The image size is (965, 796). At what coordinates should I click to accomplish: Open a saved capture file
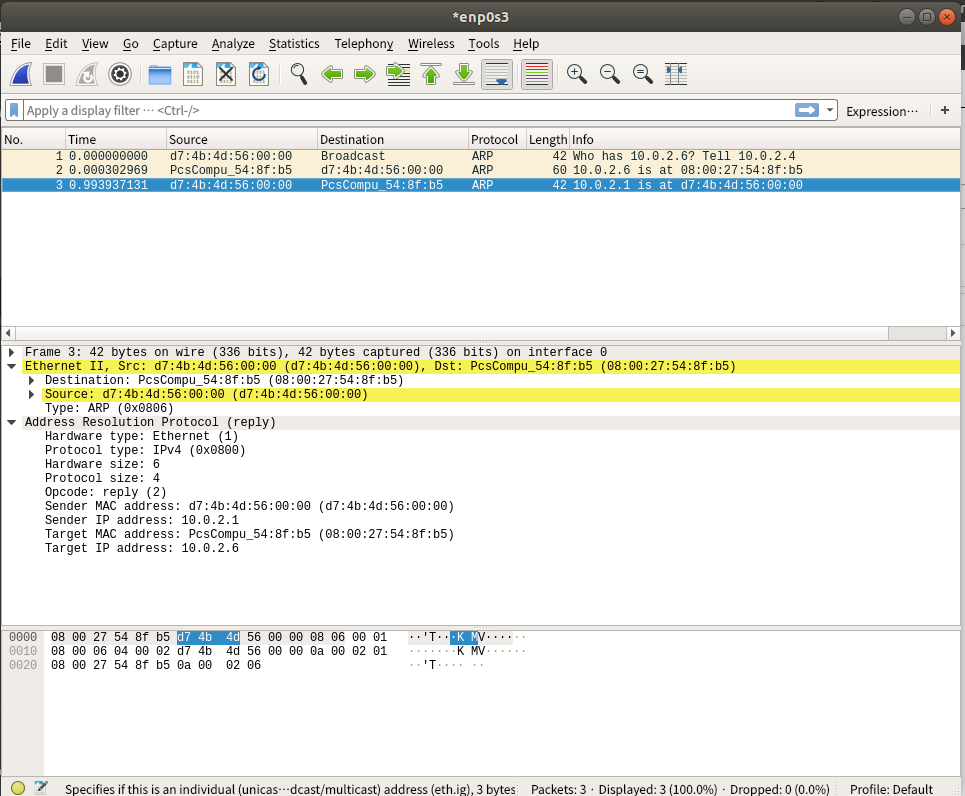point(159,74)
